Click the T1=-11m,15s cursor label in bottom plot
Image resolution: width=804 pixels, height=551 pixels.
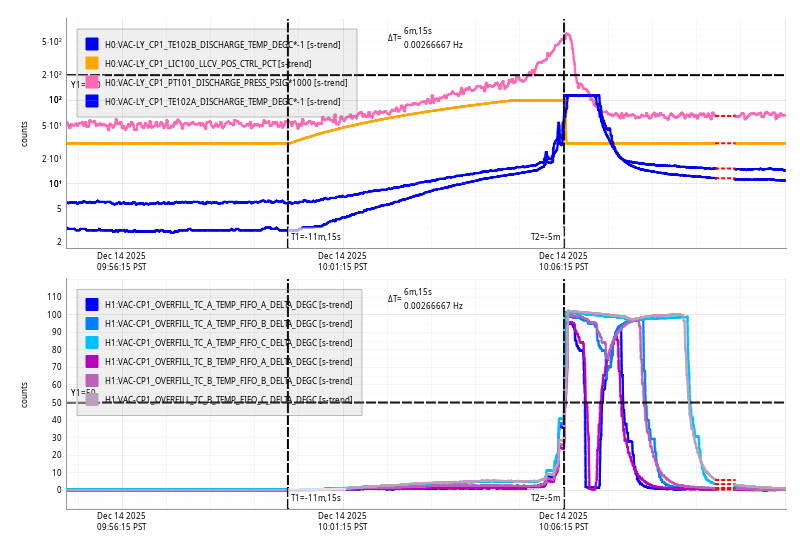315,497
